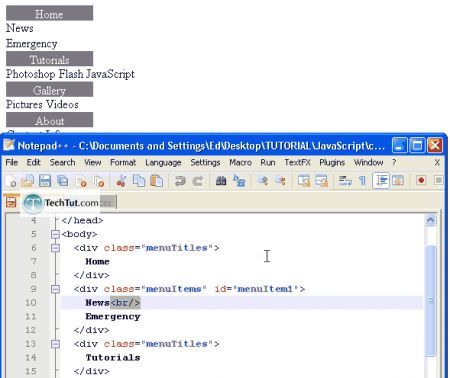Create a new document with the New toolbar icon

coord(11,181)
